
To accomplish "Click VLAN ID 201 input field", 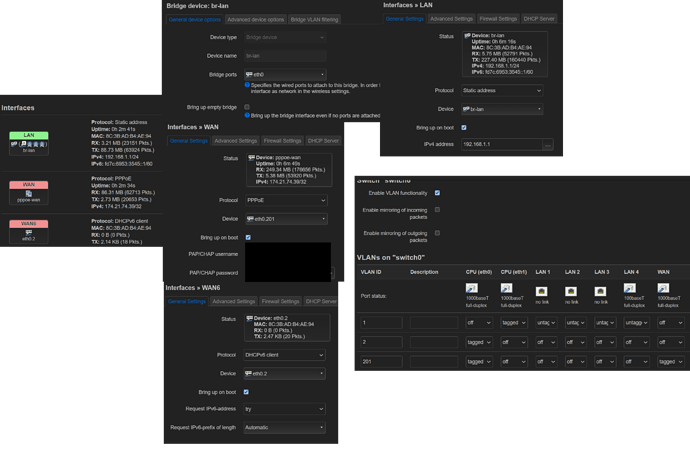I will tap(382, 362).
